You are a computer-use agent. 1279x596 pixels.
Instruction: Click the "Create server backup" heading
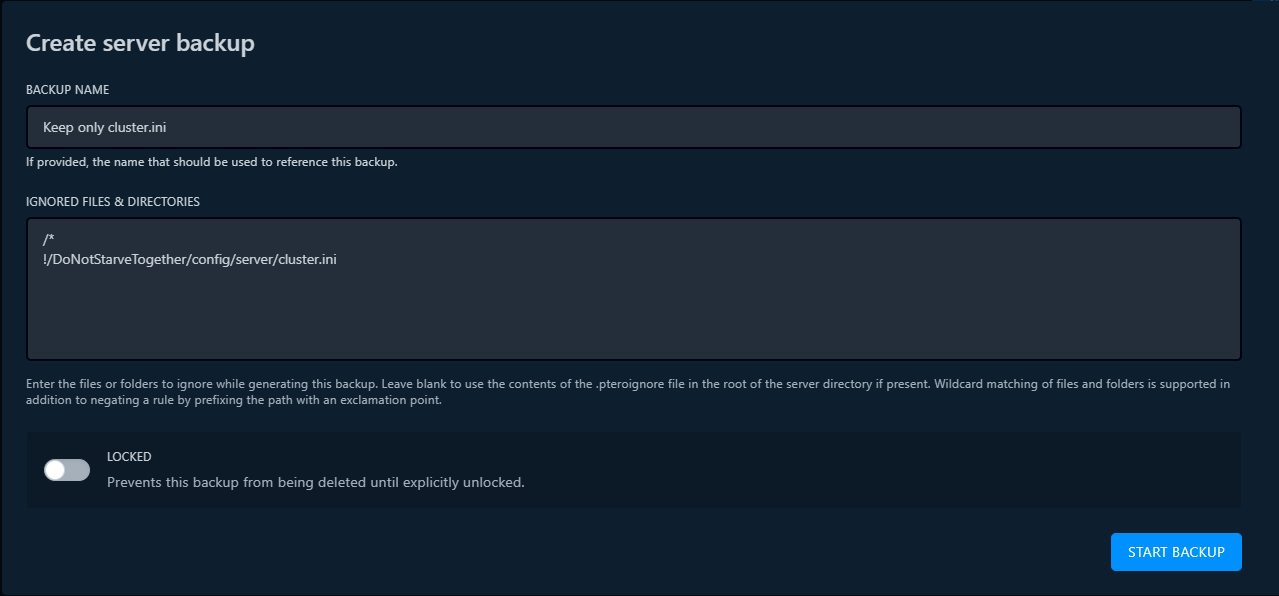pyautogui.click(x=140, y=43)
